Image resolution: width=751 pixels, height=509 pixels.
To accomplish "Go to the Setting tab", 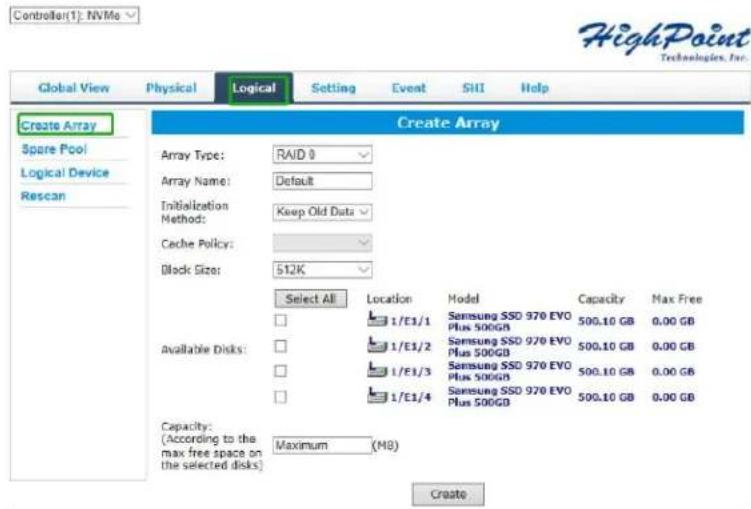I will [x=334, y=88].
